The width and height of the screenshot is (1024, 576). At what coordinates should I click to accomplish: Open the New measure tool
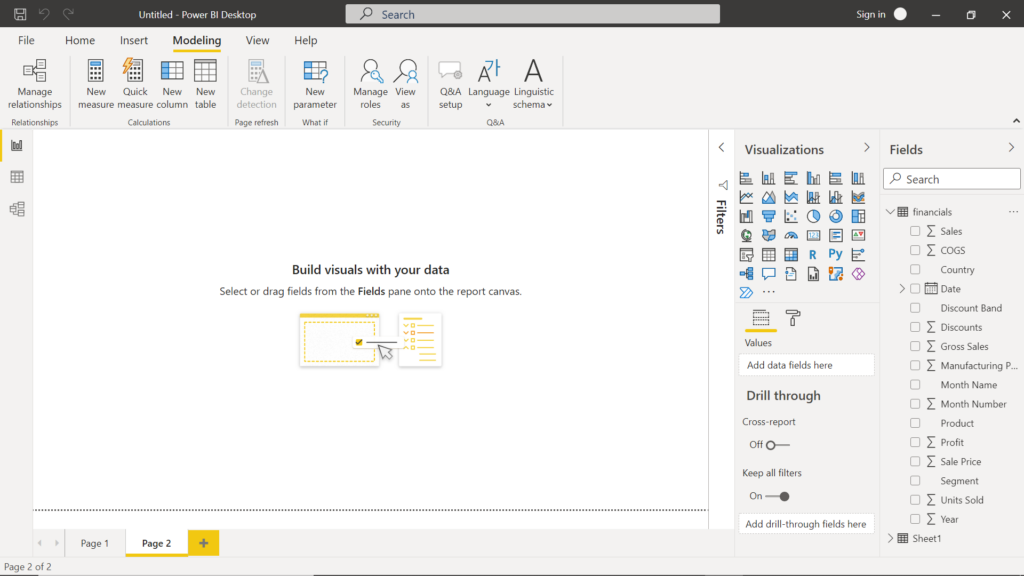(x=95, y=83)
